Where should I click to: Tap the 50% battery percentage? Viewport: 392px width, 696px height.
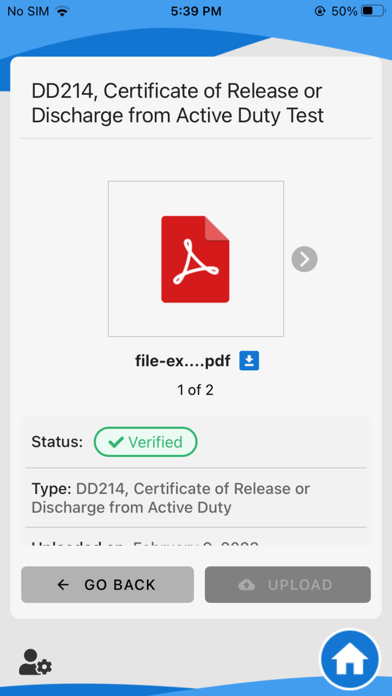coord(344,11)
